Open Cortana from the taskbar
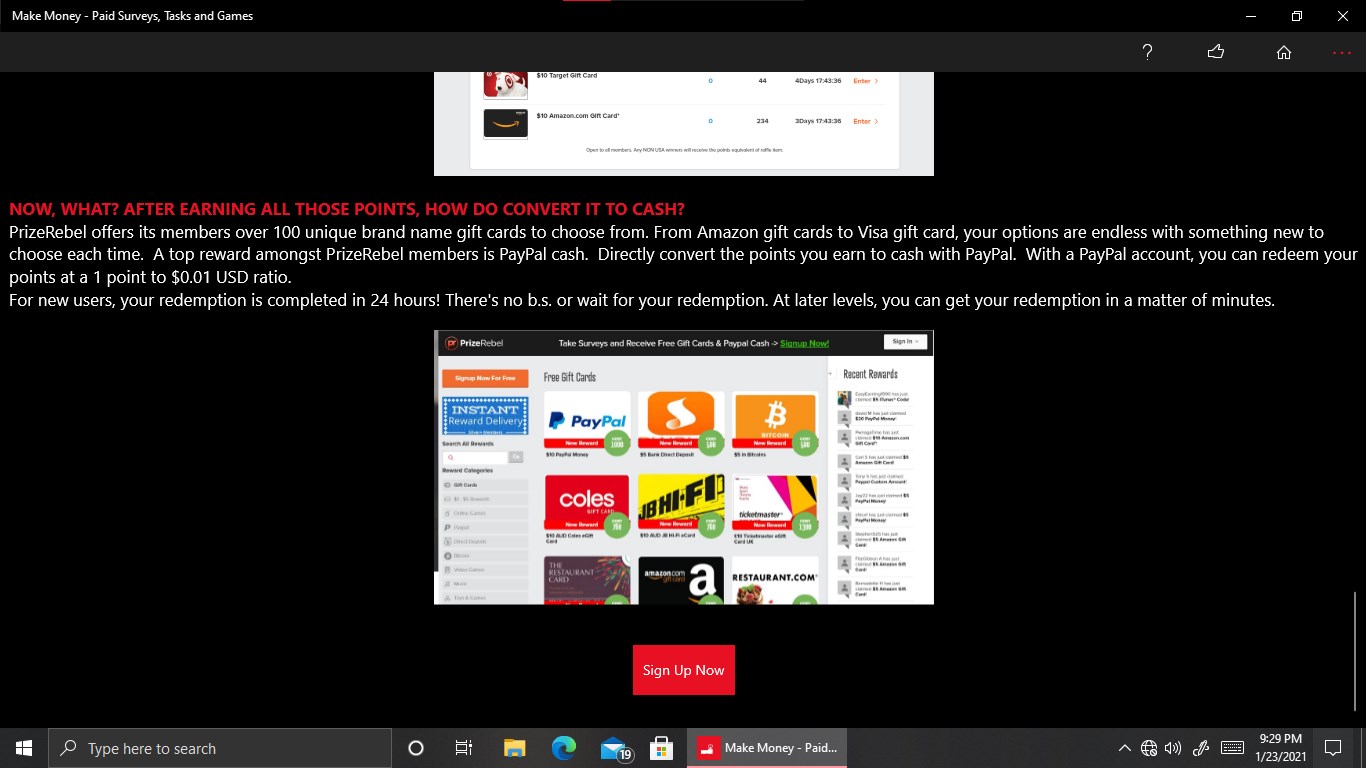This screenshot has width=1366, height=768. pyautogui.click(x=416, y=748)
